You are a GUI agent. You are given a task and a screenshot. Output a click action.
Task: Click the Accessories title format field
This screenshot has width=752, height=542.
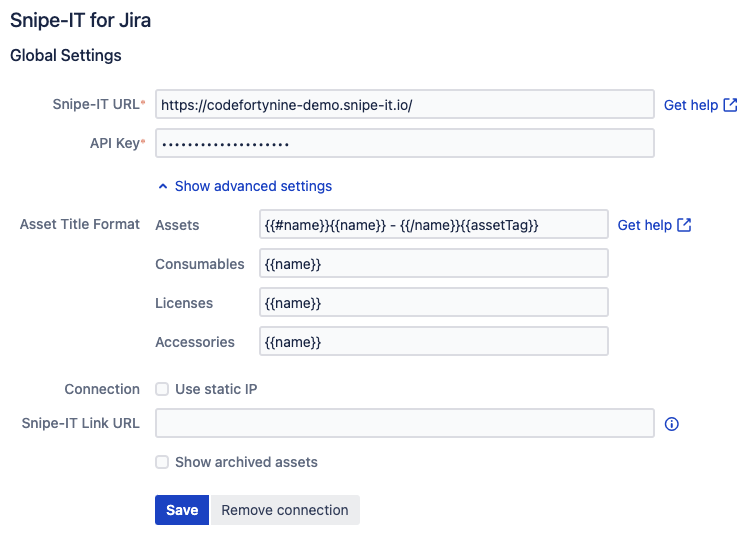432,342
